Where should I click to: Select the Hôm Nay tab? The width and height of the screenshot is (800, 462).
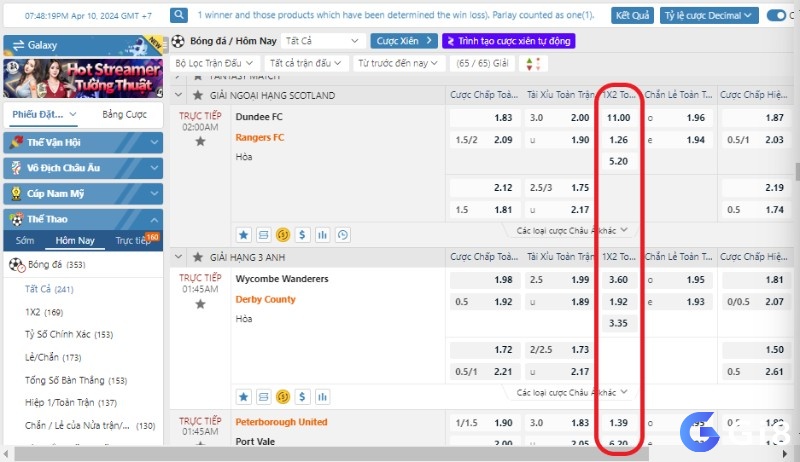point(75,241)
